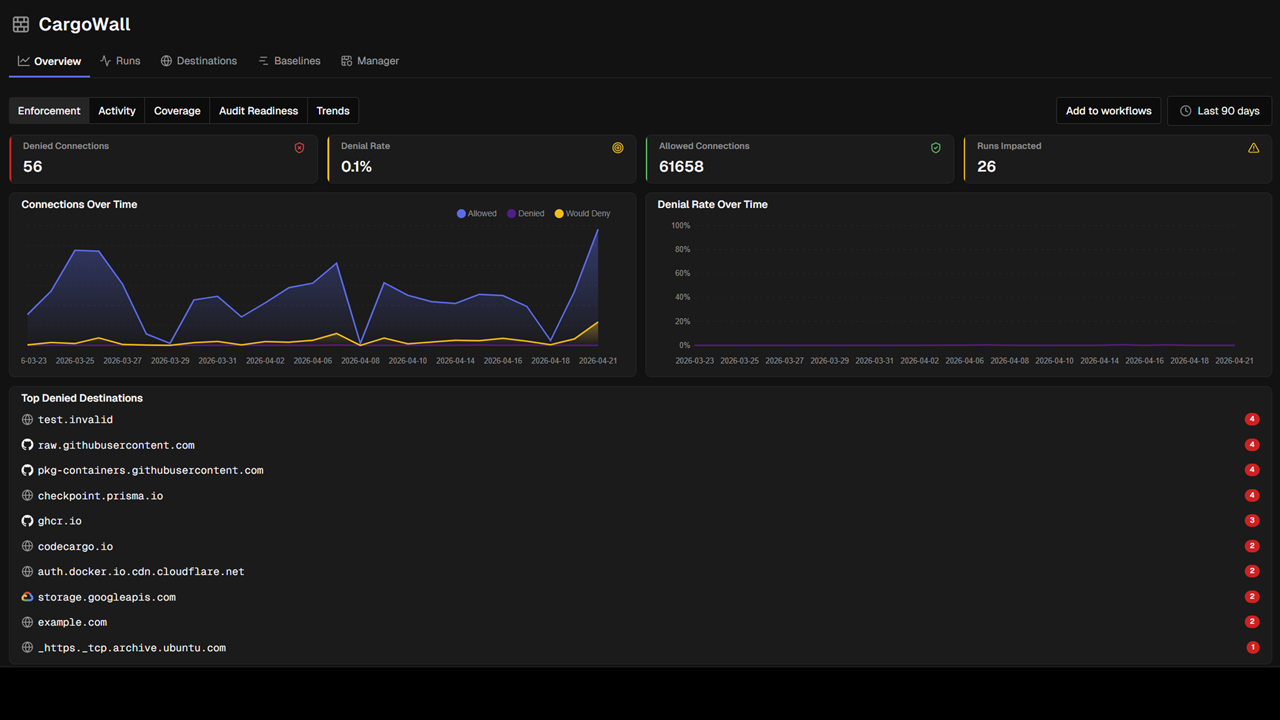
Task: Click the Runs Impacted value 26
Action: (x=987, y=167)
